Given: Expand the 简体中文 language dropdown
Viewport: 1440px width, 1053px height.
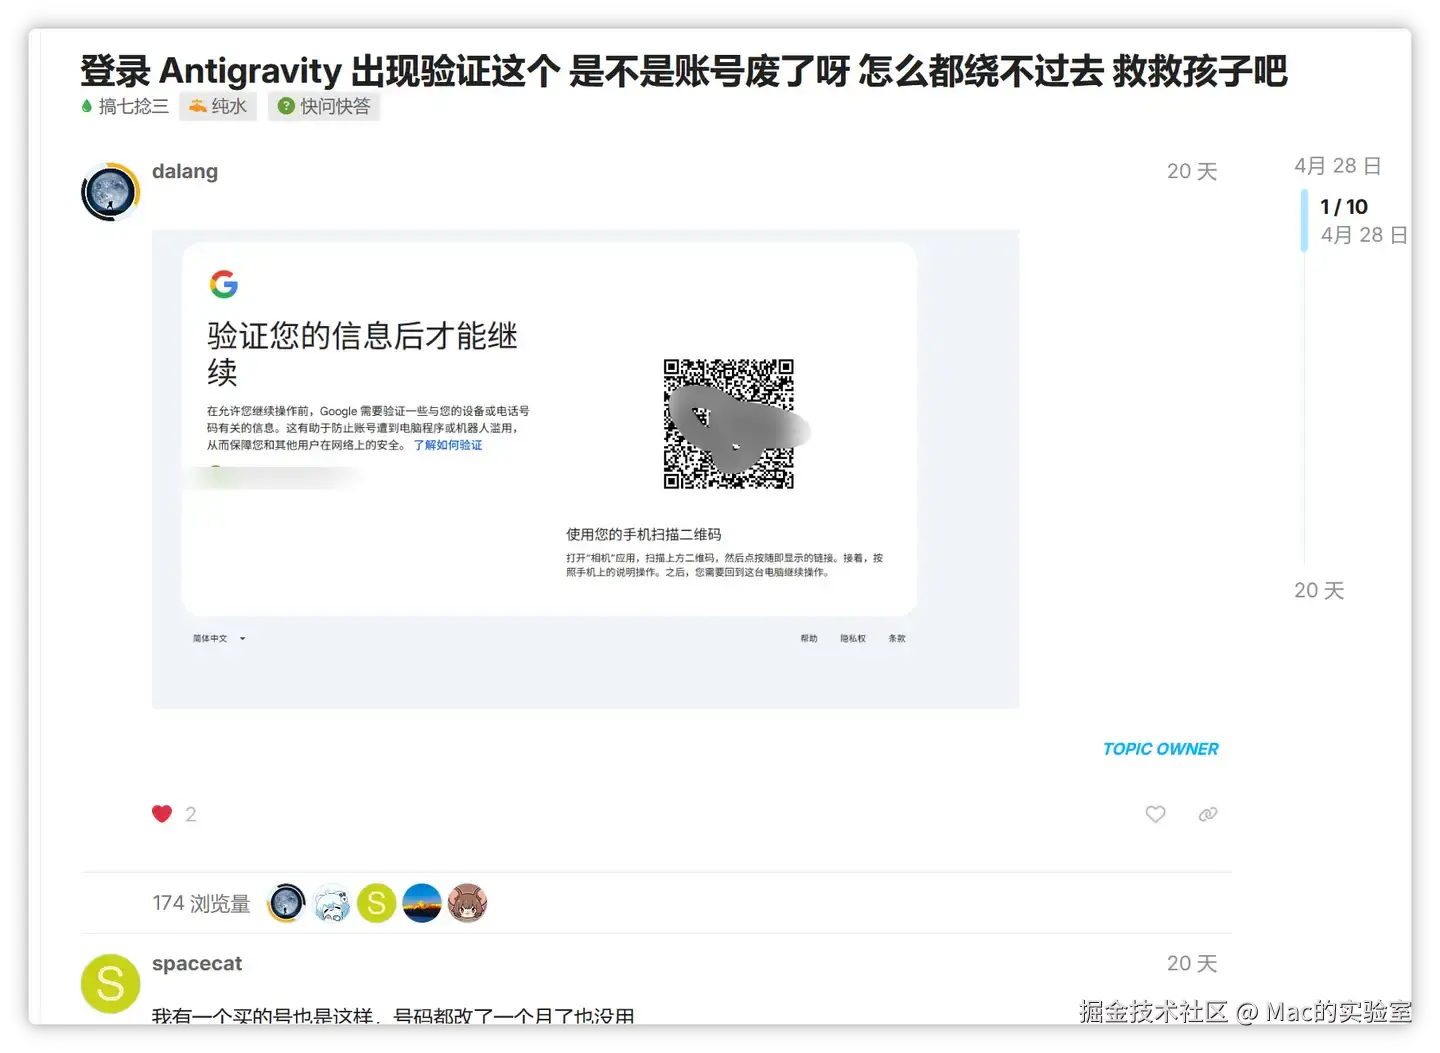Looking at the screenshot, I should (x=219, y=638).
